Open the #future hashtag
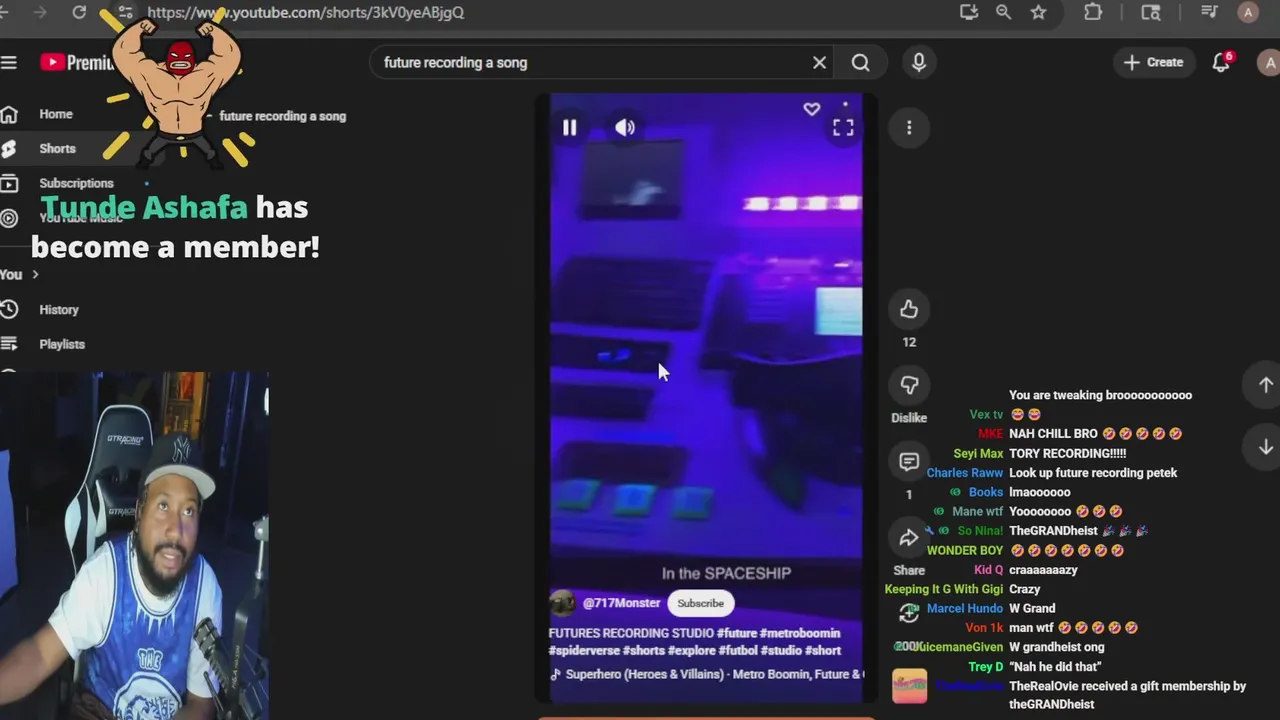 736,633
